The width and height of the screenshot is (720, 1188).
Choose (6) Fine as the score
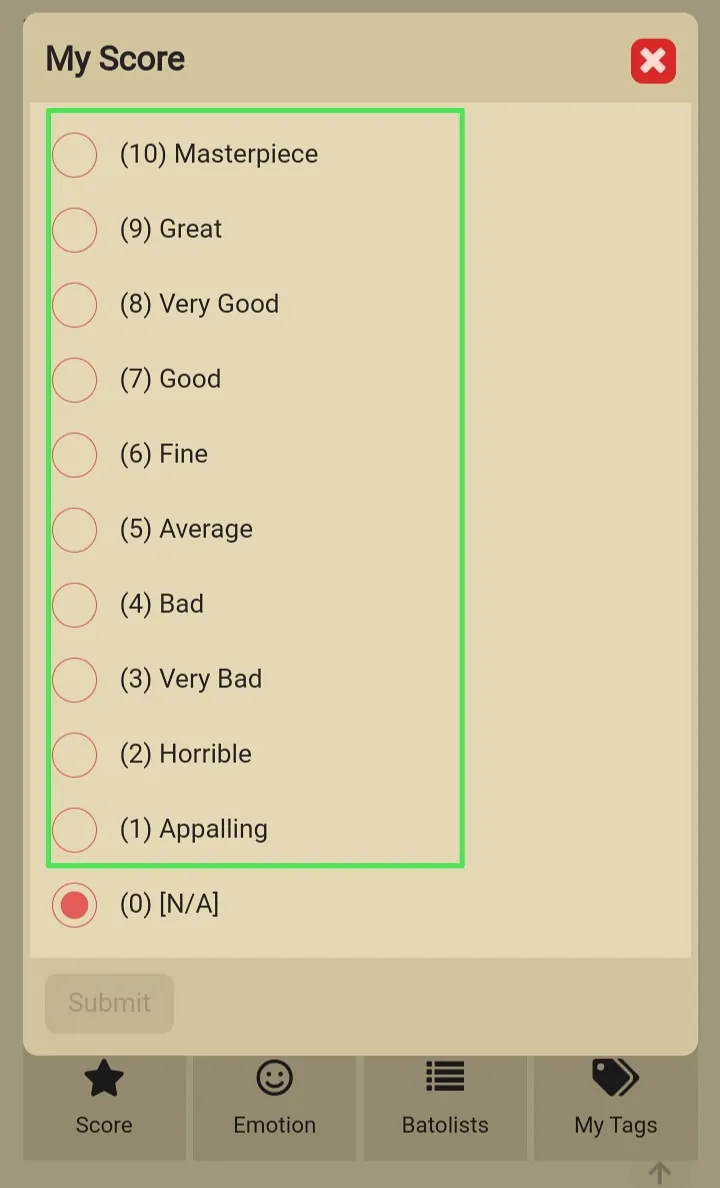click(74, 455)
